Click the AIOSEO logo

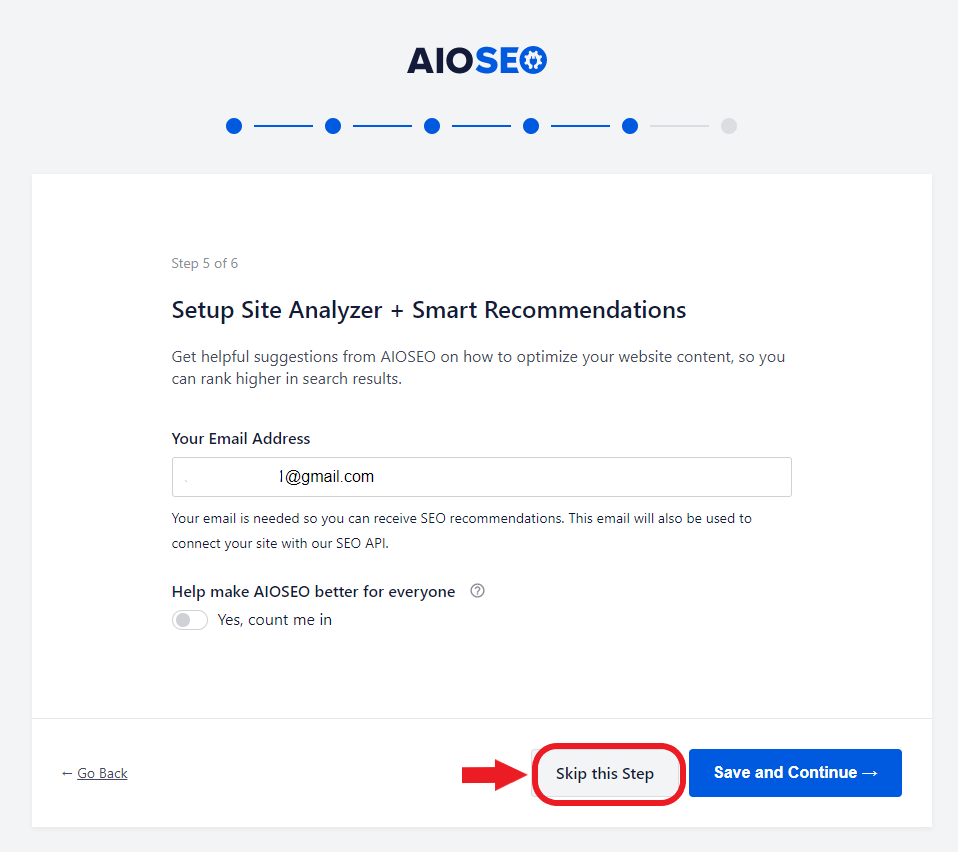(x=477, y=60)
